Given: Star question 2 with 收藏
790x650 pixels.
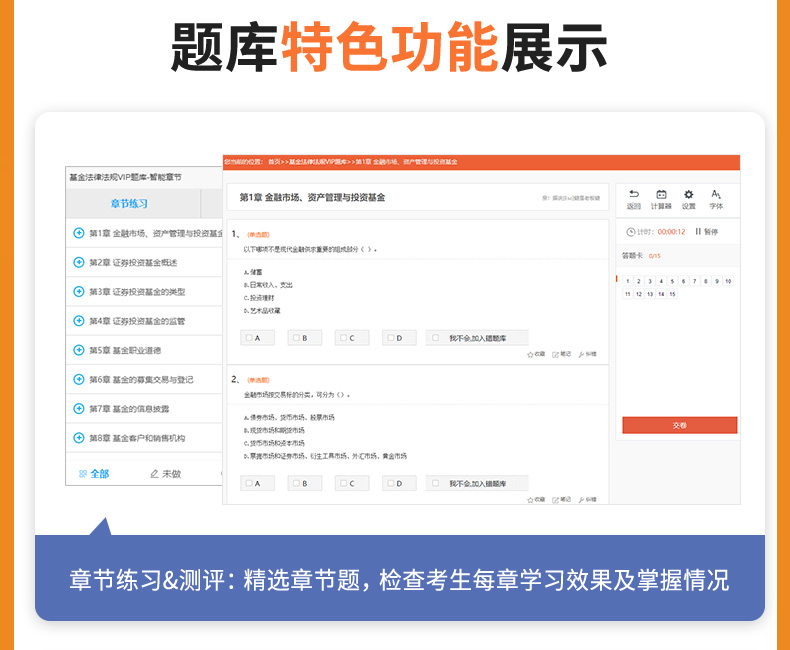Looking at the screenshot, I should (x=536, y=500).
